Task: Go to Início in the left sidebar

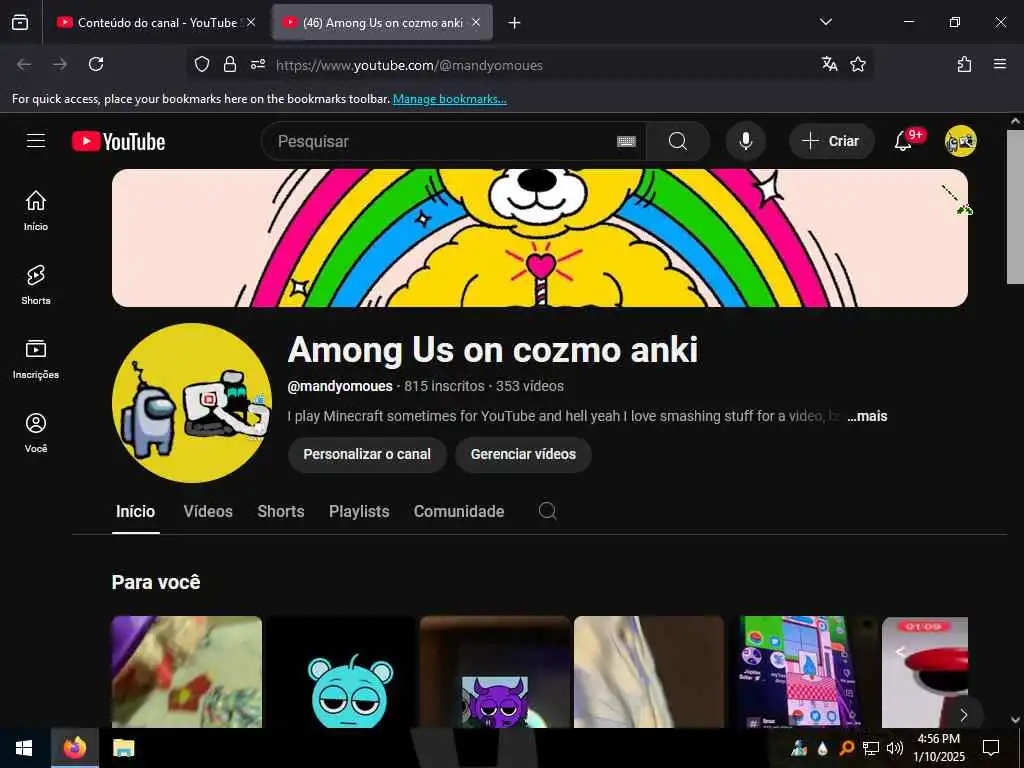Action: pyautogui.click(x=36, y=210)
